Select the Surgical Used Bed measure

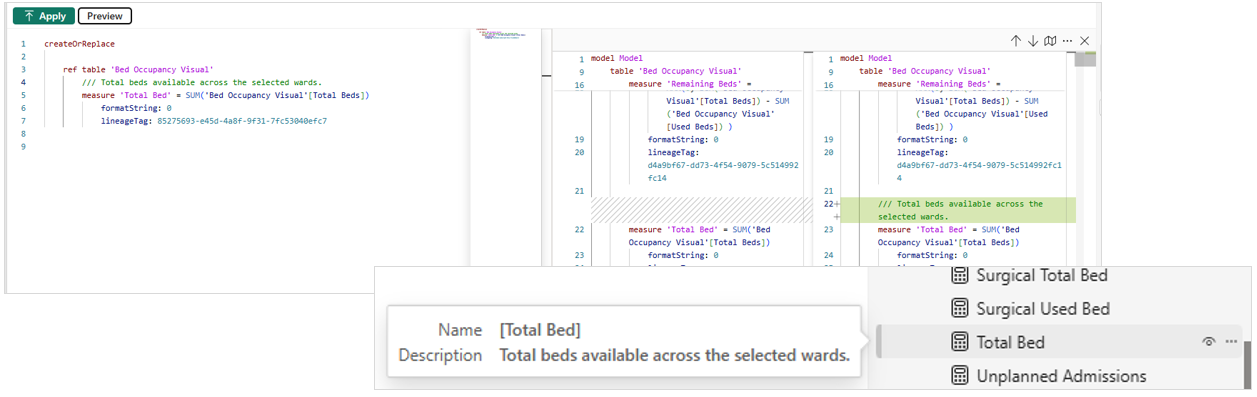1043,309
